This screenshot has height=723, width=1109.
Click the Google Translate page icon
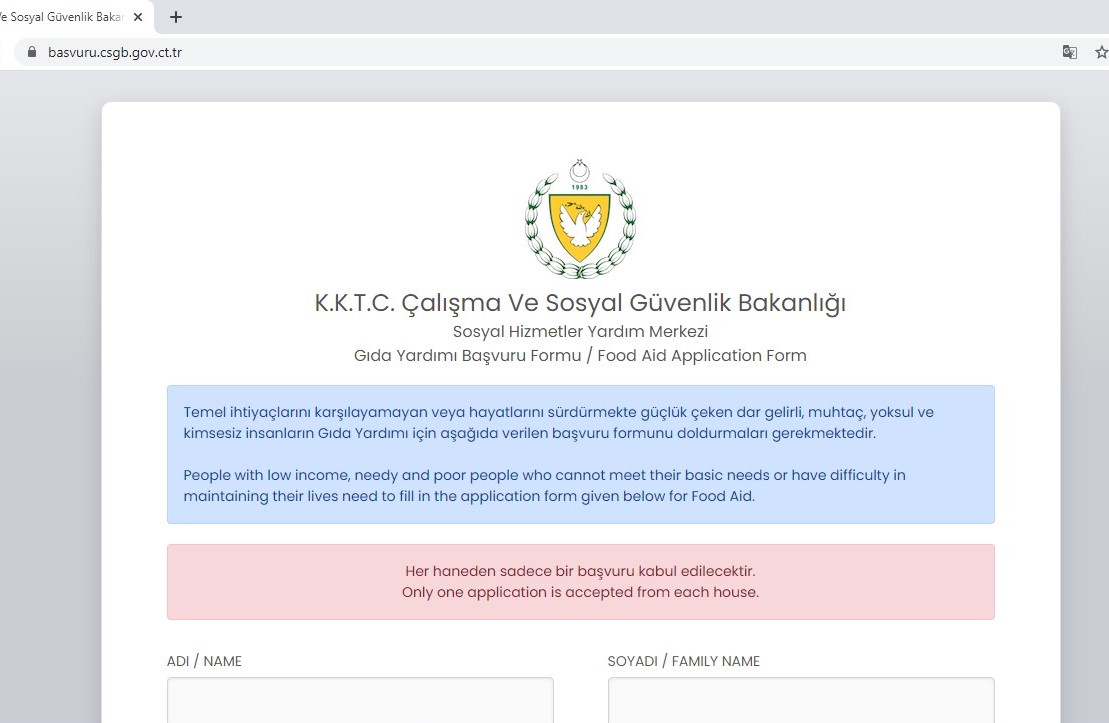(x=1069, y=52)
